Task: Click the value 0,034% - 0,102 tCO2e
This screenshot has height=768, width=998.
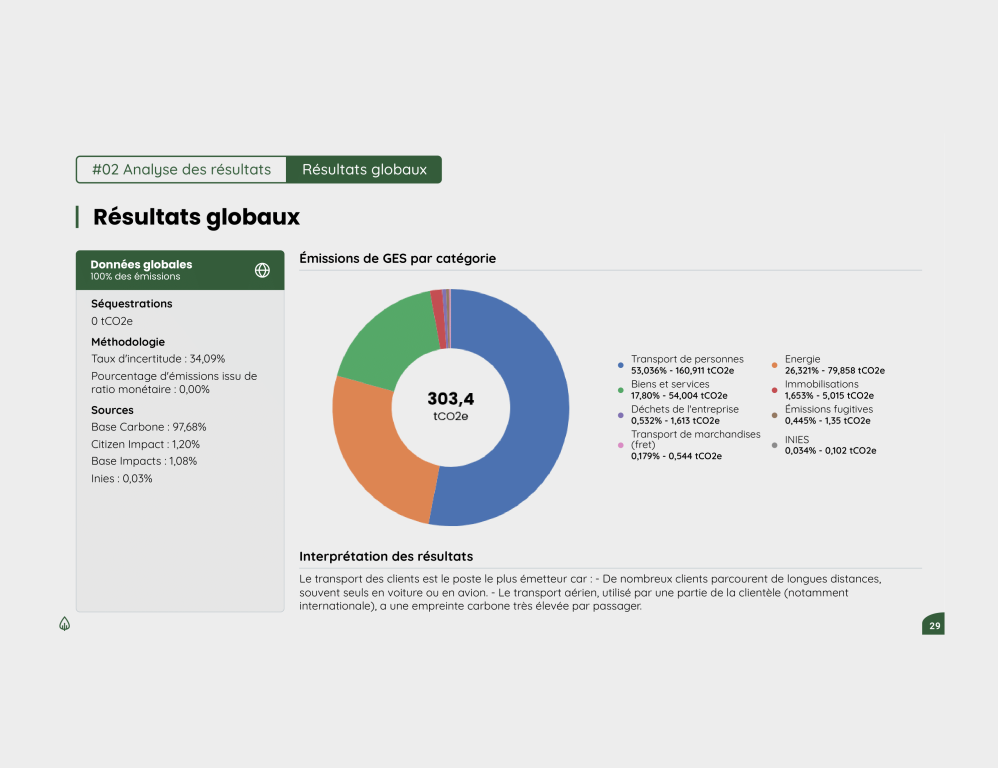Action: point(830,450)
